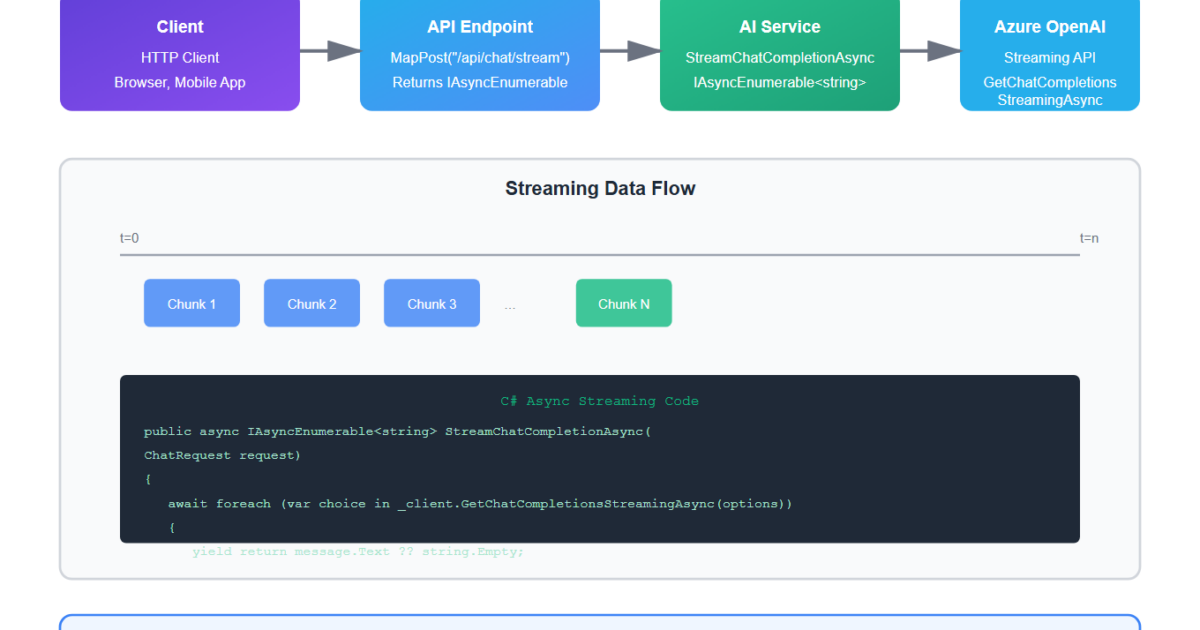1200x630 pixels.
Task: Click the arrow pointing to Azure OpenAI
Action: coord(930,51)
